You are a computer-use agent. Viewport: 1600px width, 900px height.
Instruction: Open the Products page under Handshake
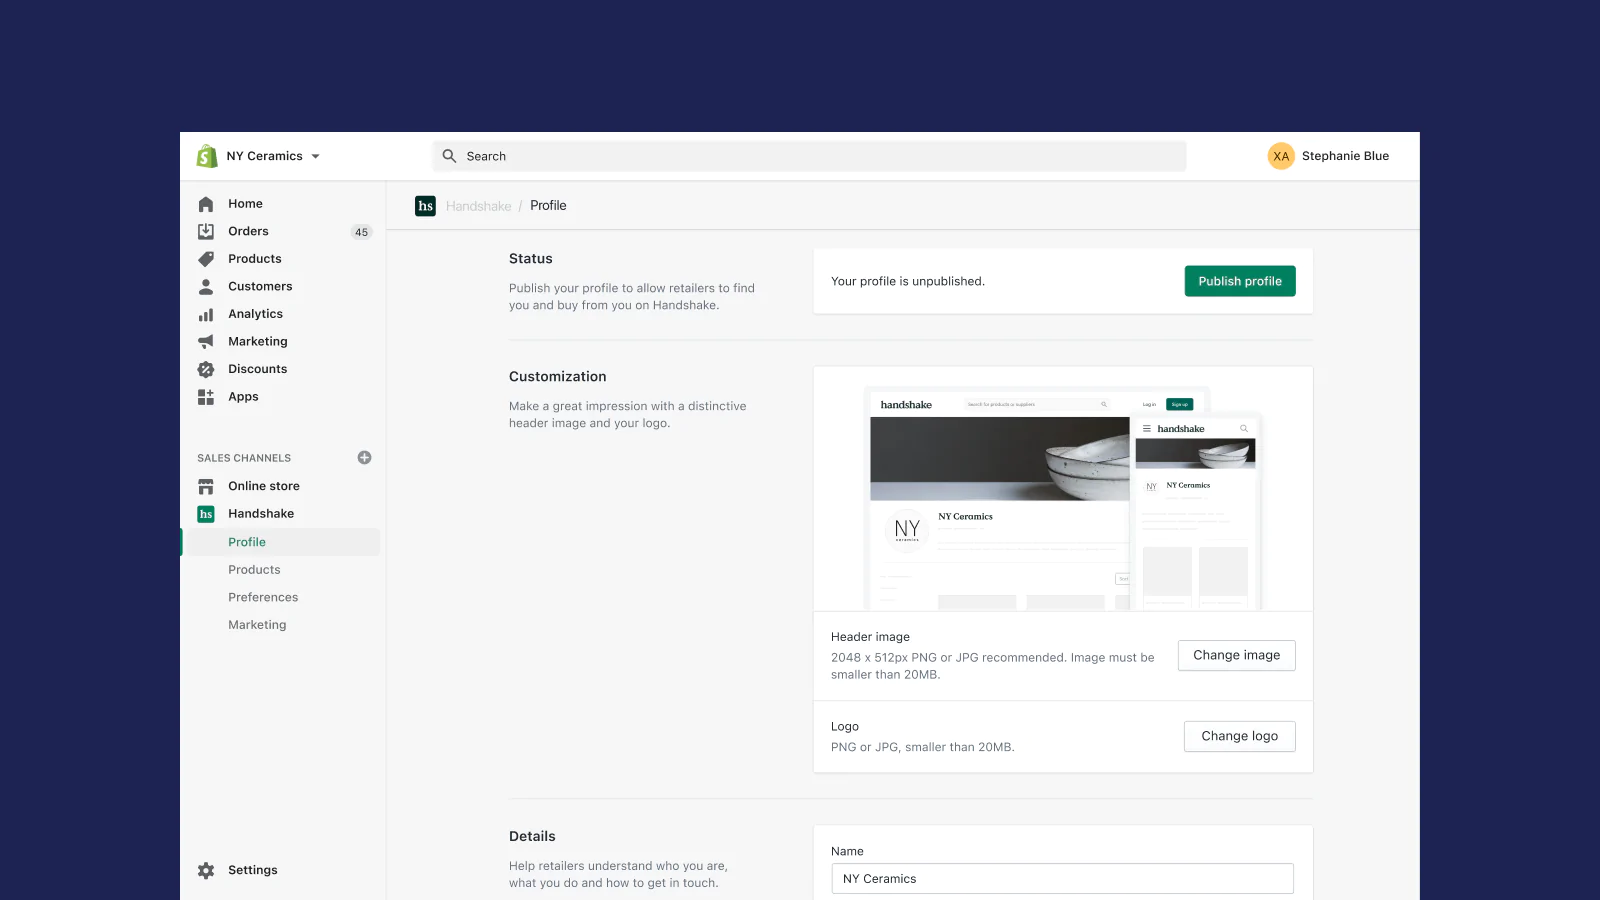(x=254, y=569)
